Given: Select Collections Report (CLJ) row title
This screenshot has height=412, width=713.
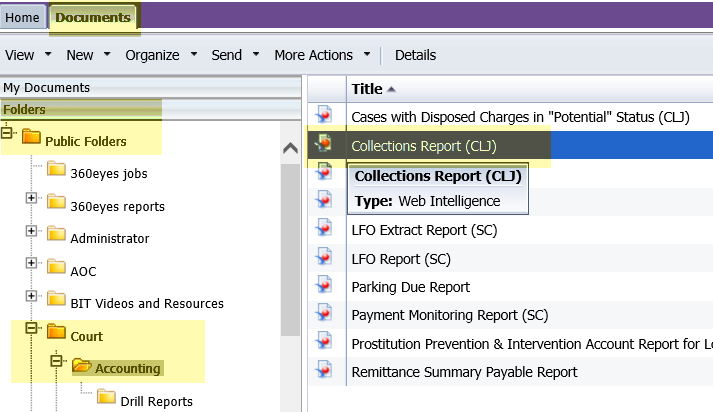Looking at the screenshot, I should click(424, 146).
